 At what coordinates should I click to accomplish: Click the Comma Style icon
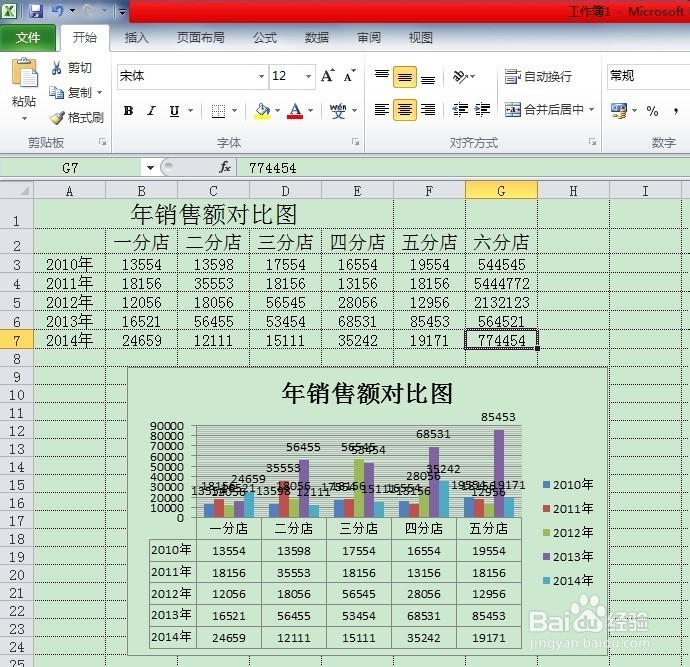[x=676, y=111]
